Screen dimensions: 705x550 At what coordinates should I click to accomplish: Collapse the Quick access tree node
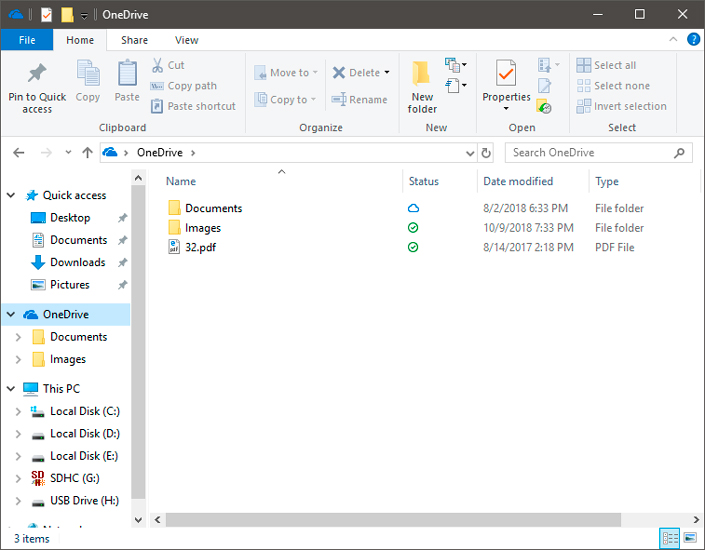coord(11,195)
